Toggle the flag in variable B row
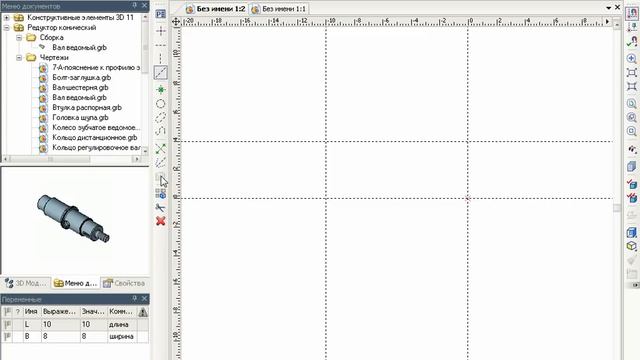The image size is (640, 360). (x=7, y=336)
